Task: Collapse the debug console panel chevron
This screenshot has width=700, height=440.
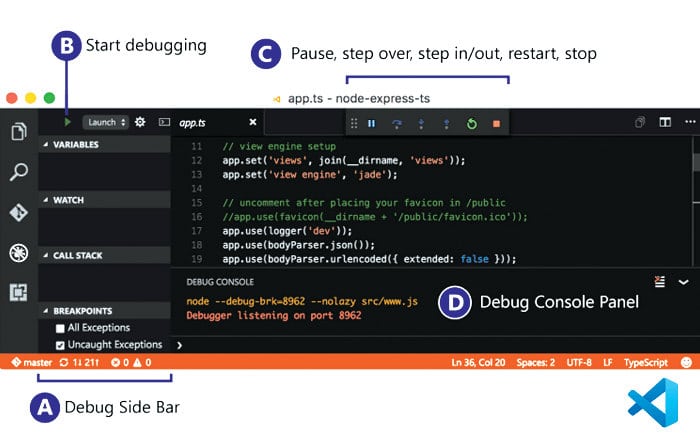Action: tap(683, 282)
